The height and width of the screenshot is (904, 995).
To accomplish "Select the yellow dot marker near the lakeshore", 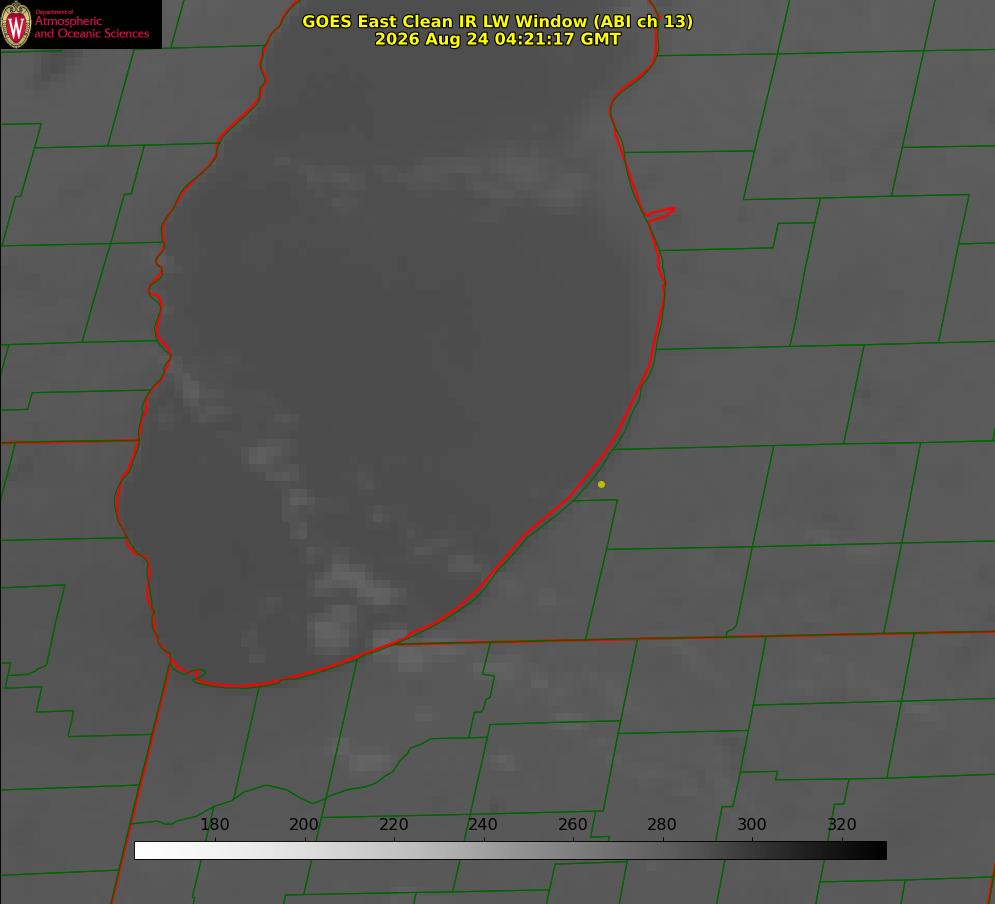I will [x=601, y=484].
